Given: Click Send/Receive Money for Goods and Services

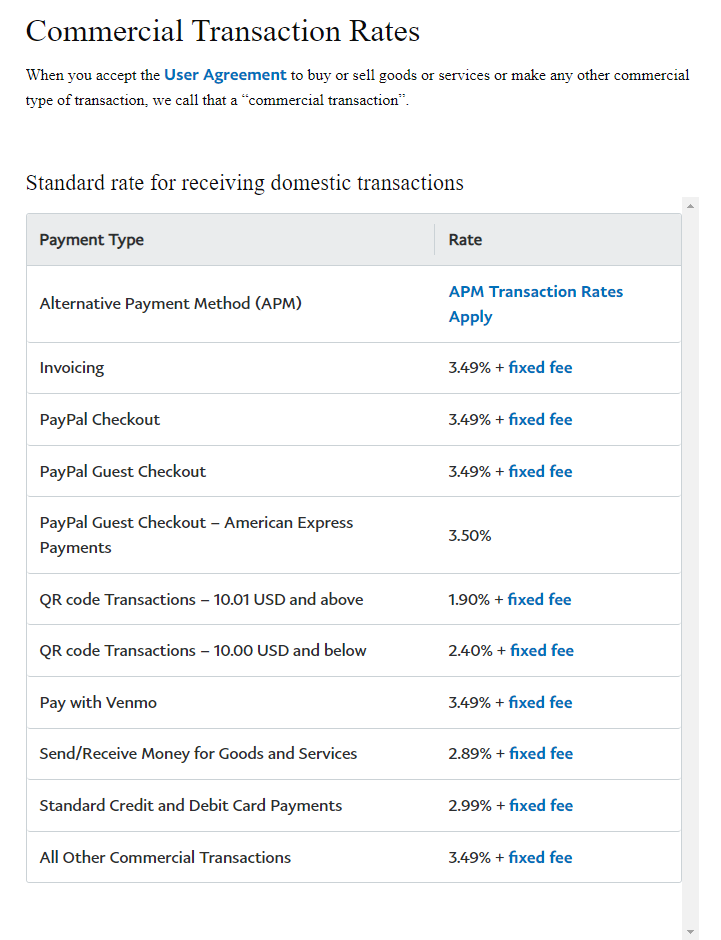Looking at the screenshot, I should pyautogui.click(x=198, y=754).
